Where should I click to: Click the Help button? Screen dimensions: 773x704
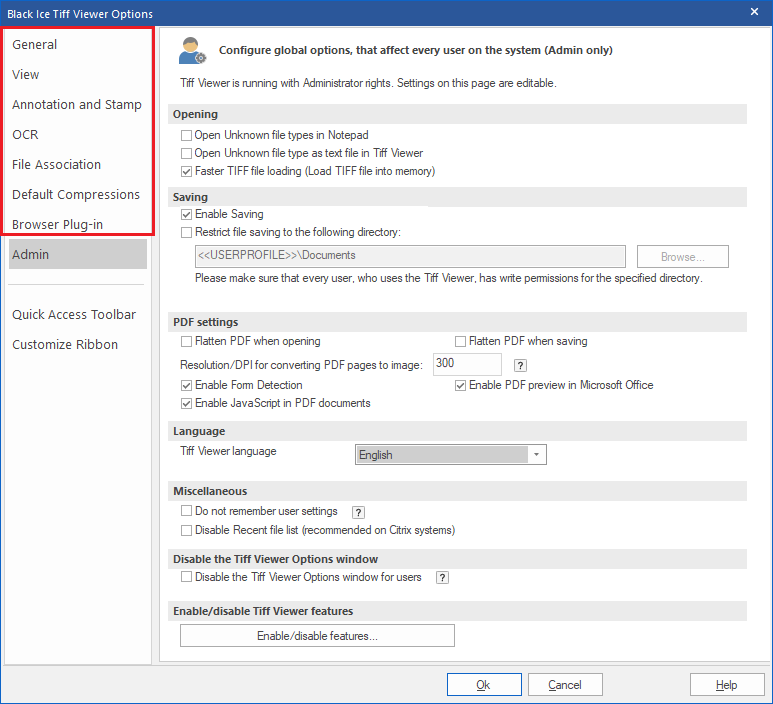click(x=727, y=685)
